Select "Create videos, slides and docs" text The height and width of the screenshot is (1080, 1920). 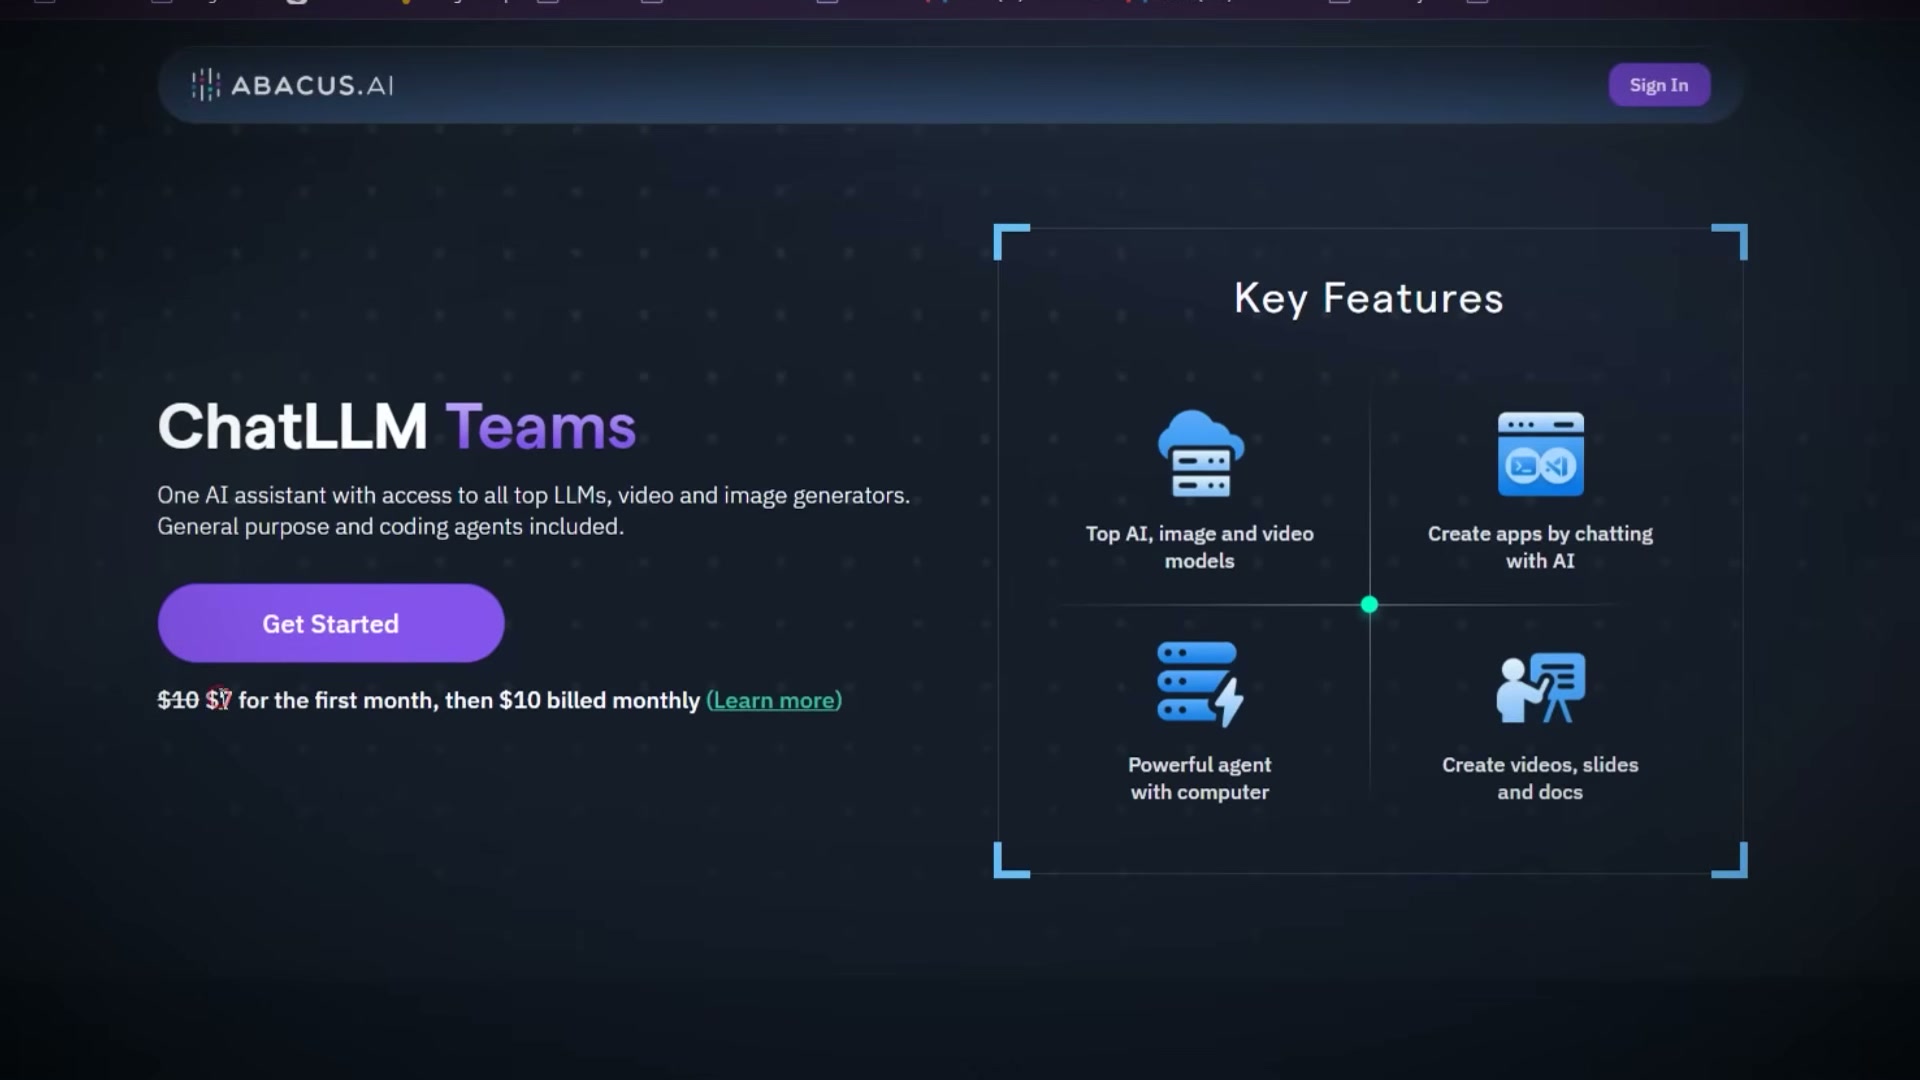pyautogui.click(x=1540, y=778)
